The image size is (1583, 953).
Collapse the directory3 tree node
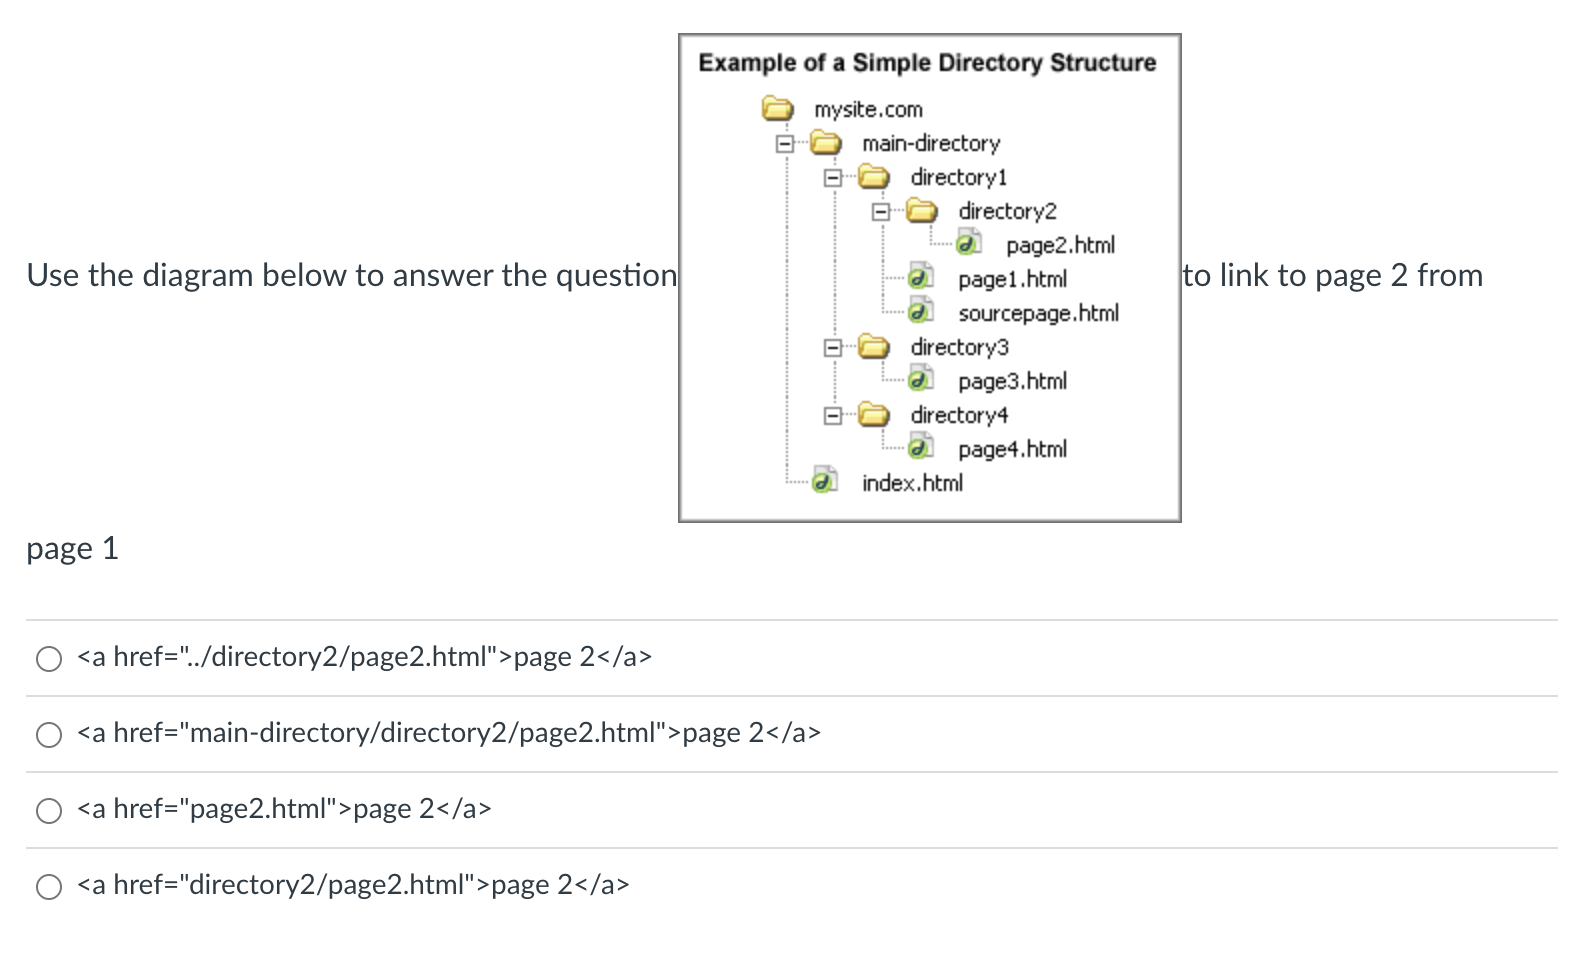831,346
